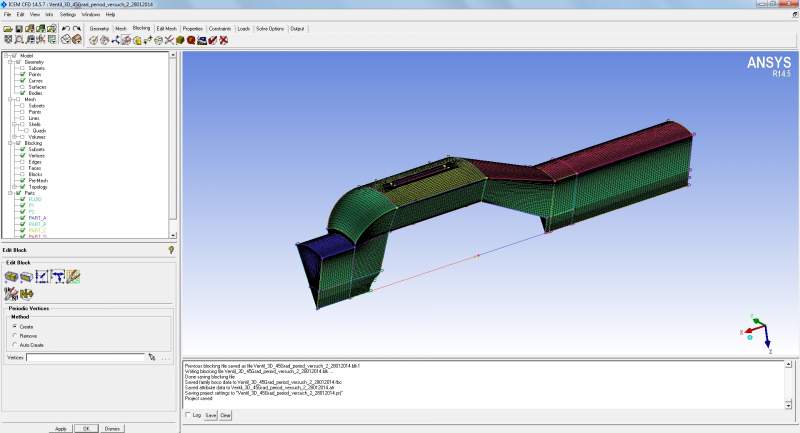
Task: Switch to the Solve Options tab
Action: (x=270, y=29)
